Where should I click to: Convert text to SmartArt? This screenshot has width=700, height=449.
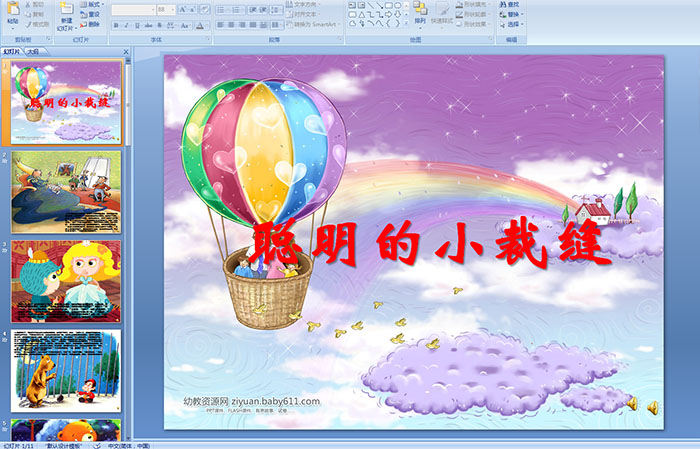314,24
